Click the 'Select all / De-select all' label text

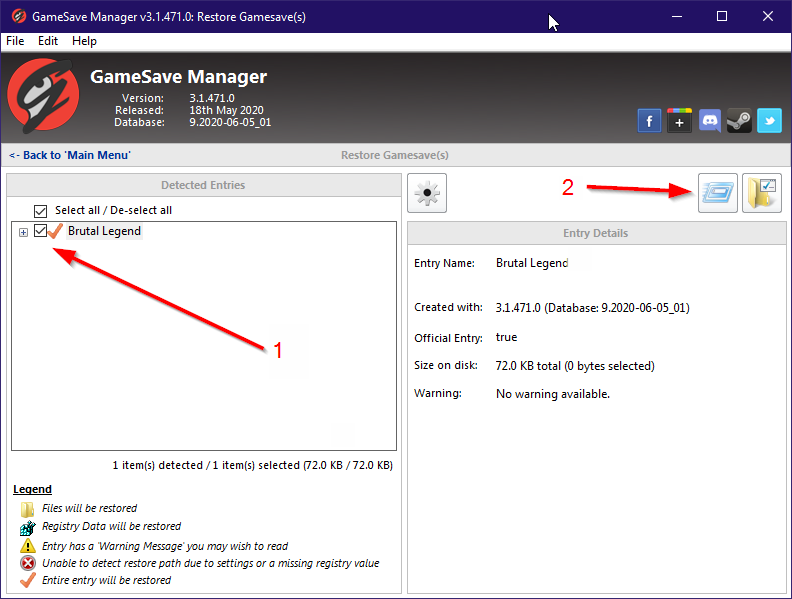click(113, 210)
